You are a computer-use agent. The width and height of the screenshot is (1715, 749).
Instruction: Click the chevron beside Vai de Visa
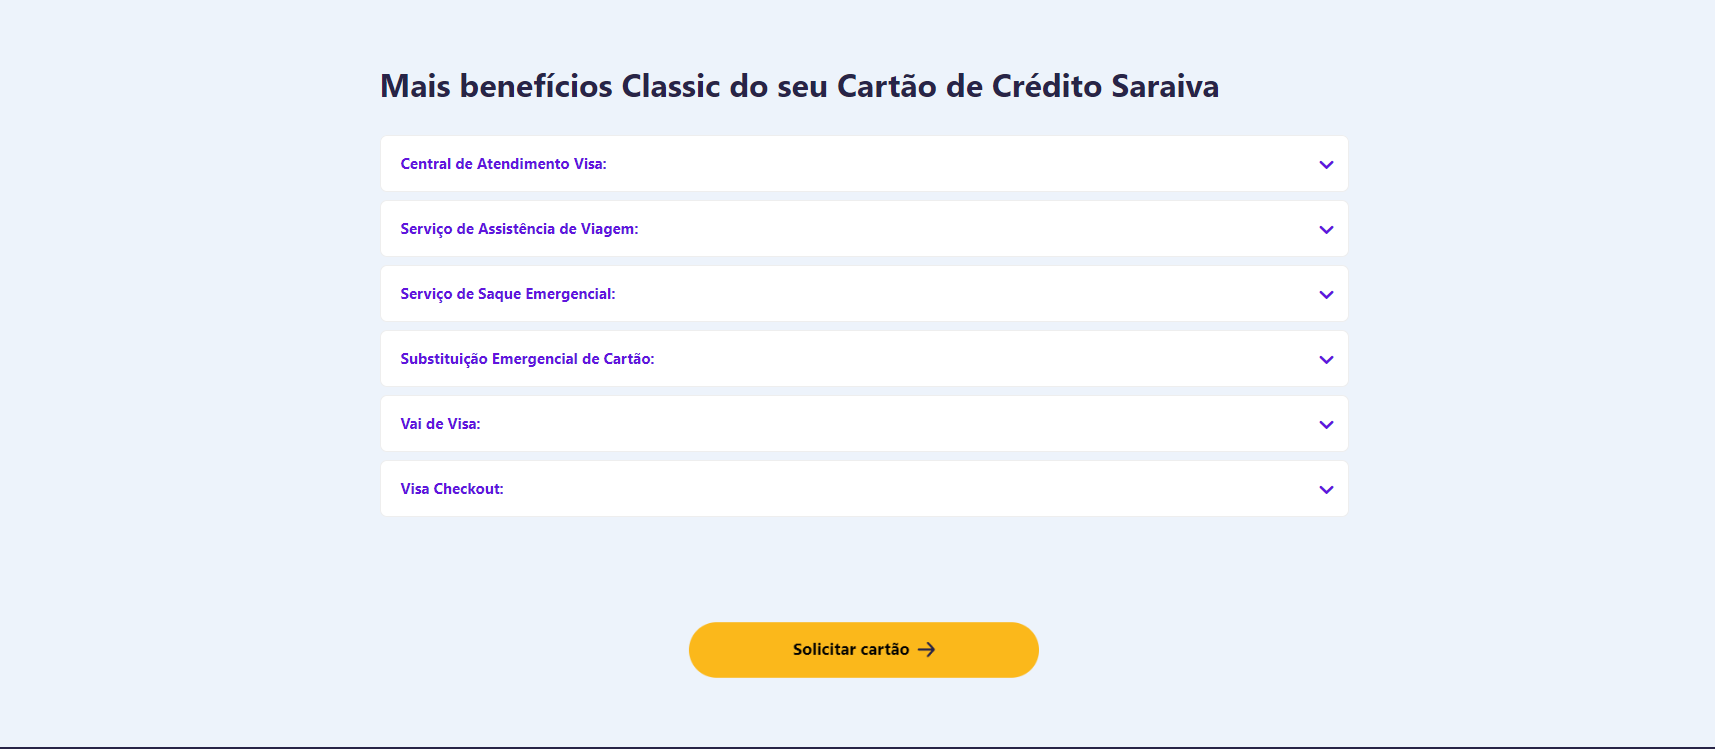coord(1326,425)
